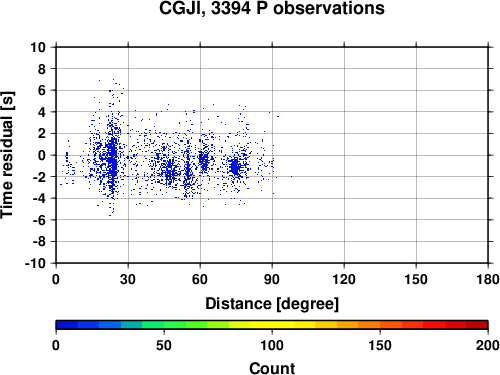
Task: Select the y-axis tick label 8
Action: pos(42,69)
